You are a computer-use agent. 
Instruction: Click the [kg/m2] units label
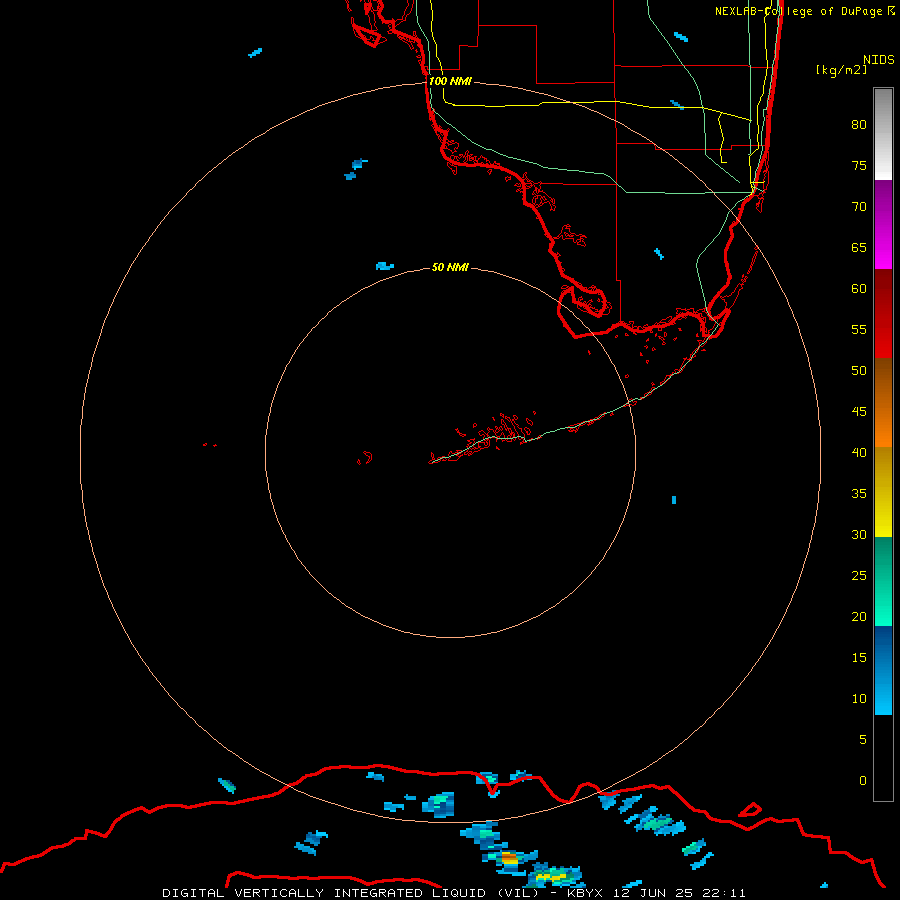841,69
